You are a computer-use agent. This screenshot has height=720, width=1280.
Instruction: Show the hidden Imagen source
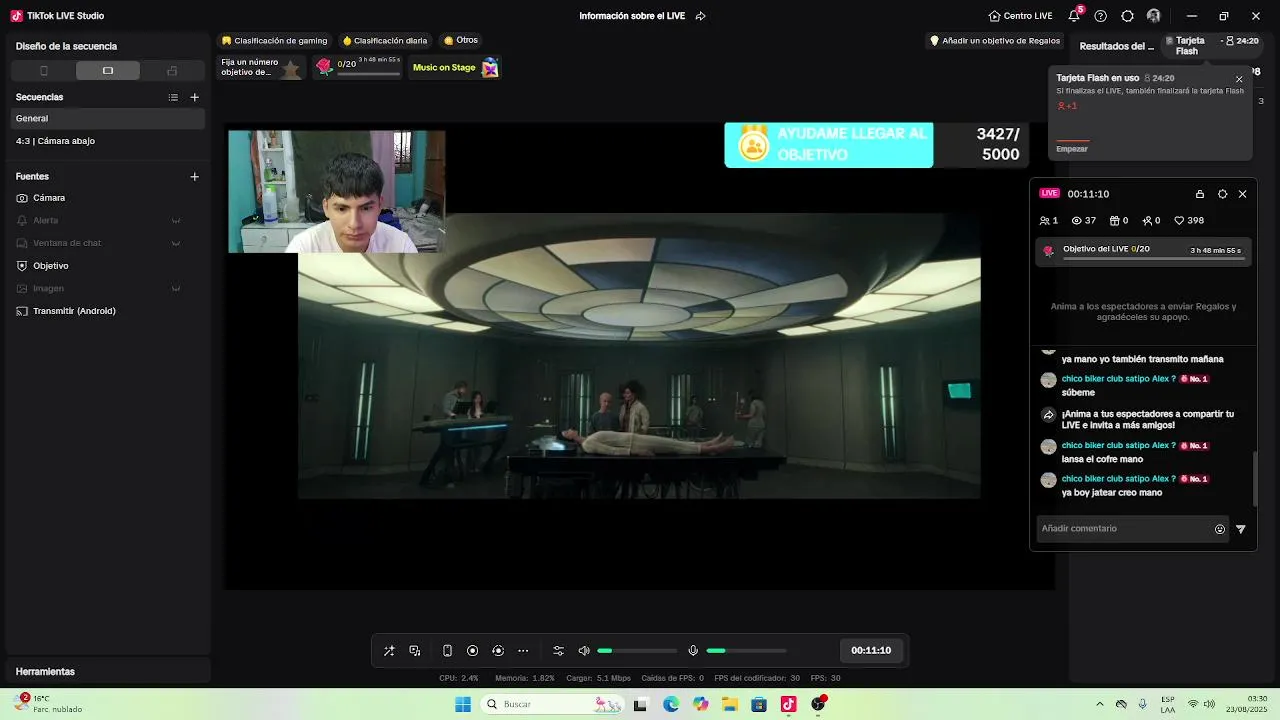(x=176, y=288)
